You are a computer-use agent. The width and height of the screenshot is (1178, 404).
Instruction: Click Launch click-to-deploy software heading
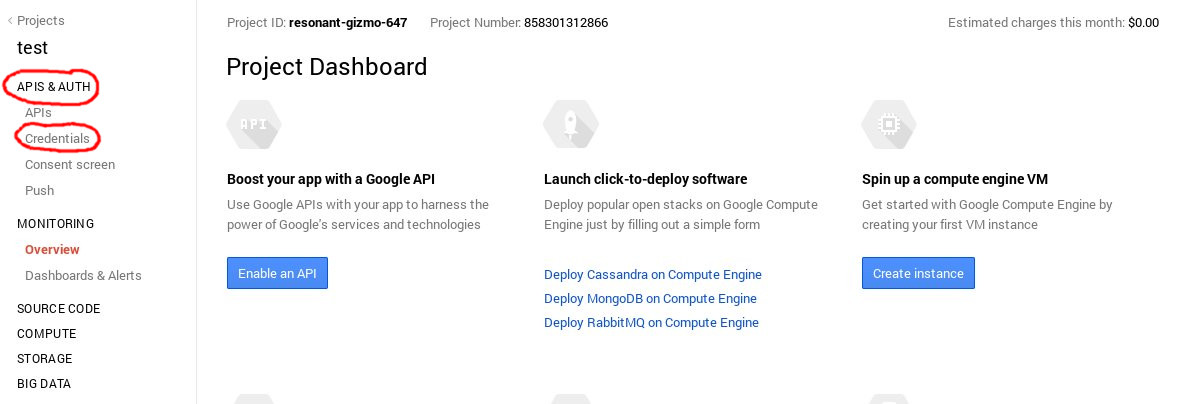[645, 179]
